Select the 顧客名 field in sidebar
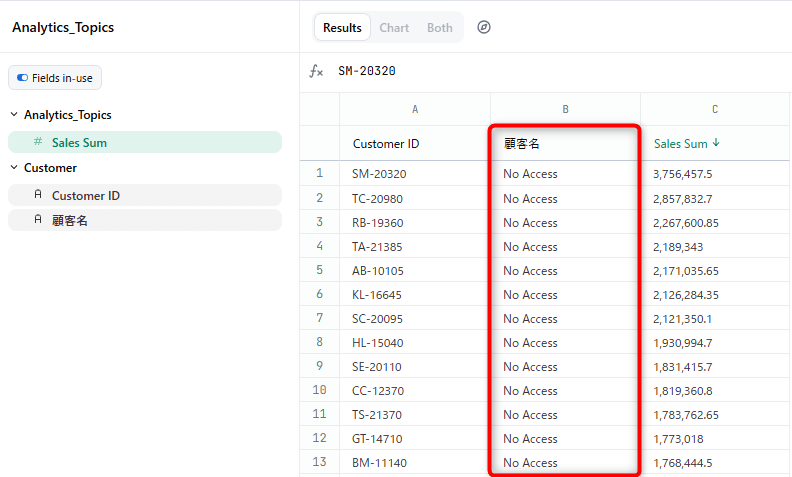 click(145, 220)
